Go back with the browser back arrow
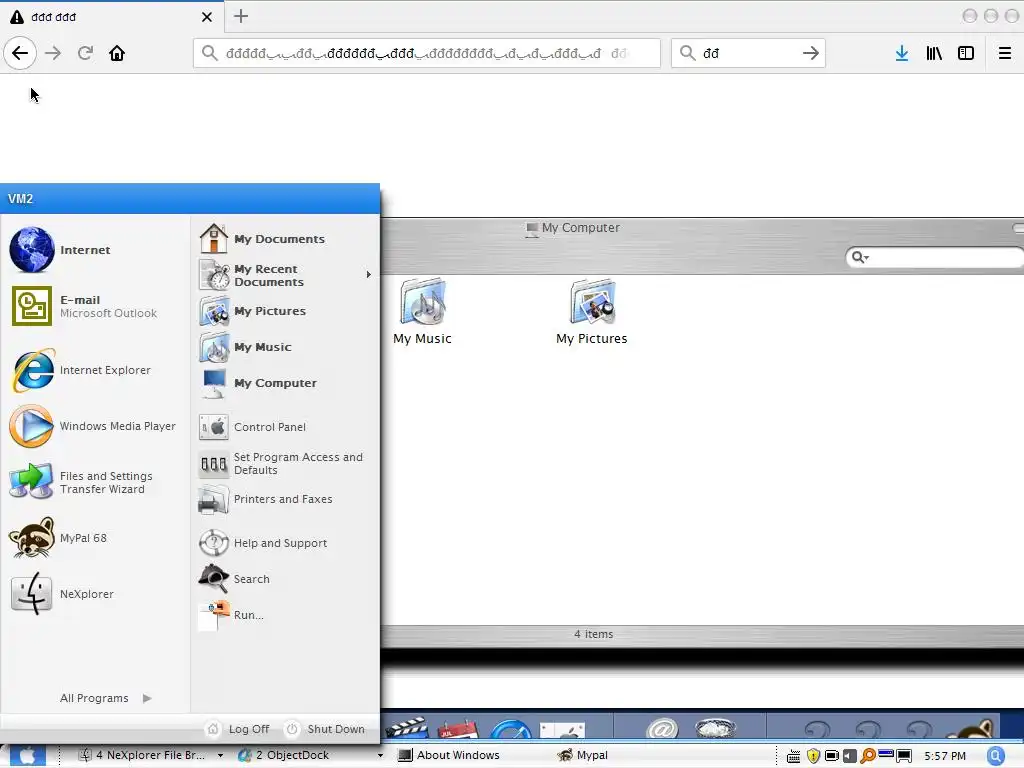This screenshot has width=1024, height=768. click(x=20, y=53)
